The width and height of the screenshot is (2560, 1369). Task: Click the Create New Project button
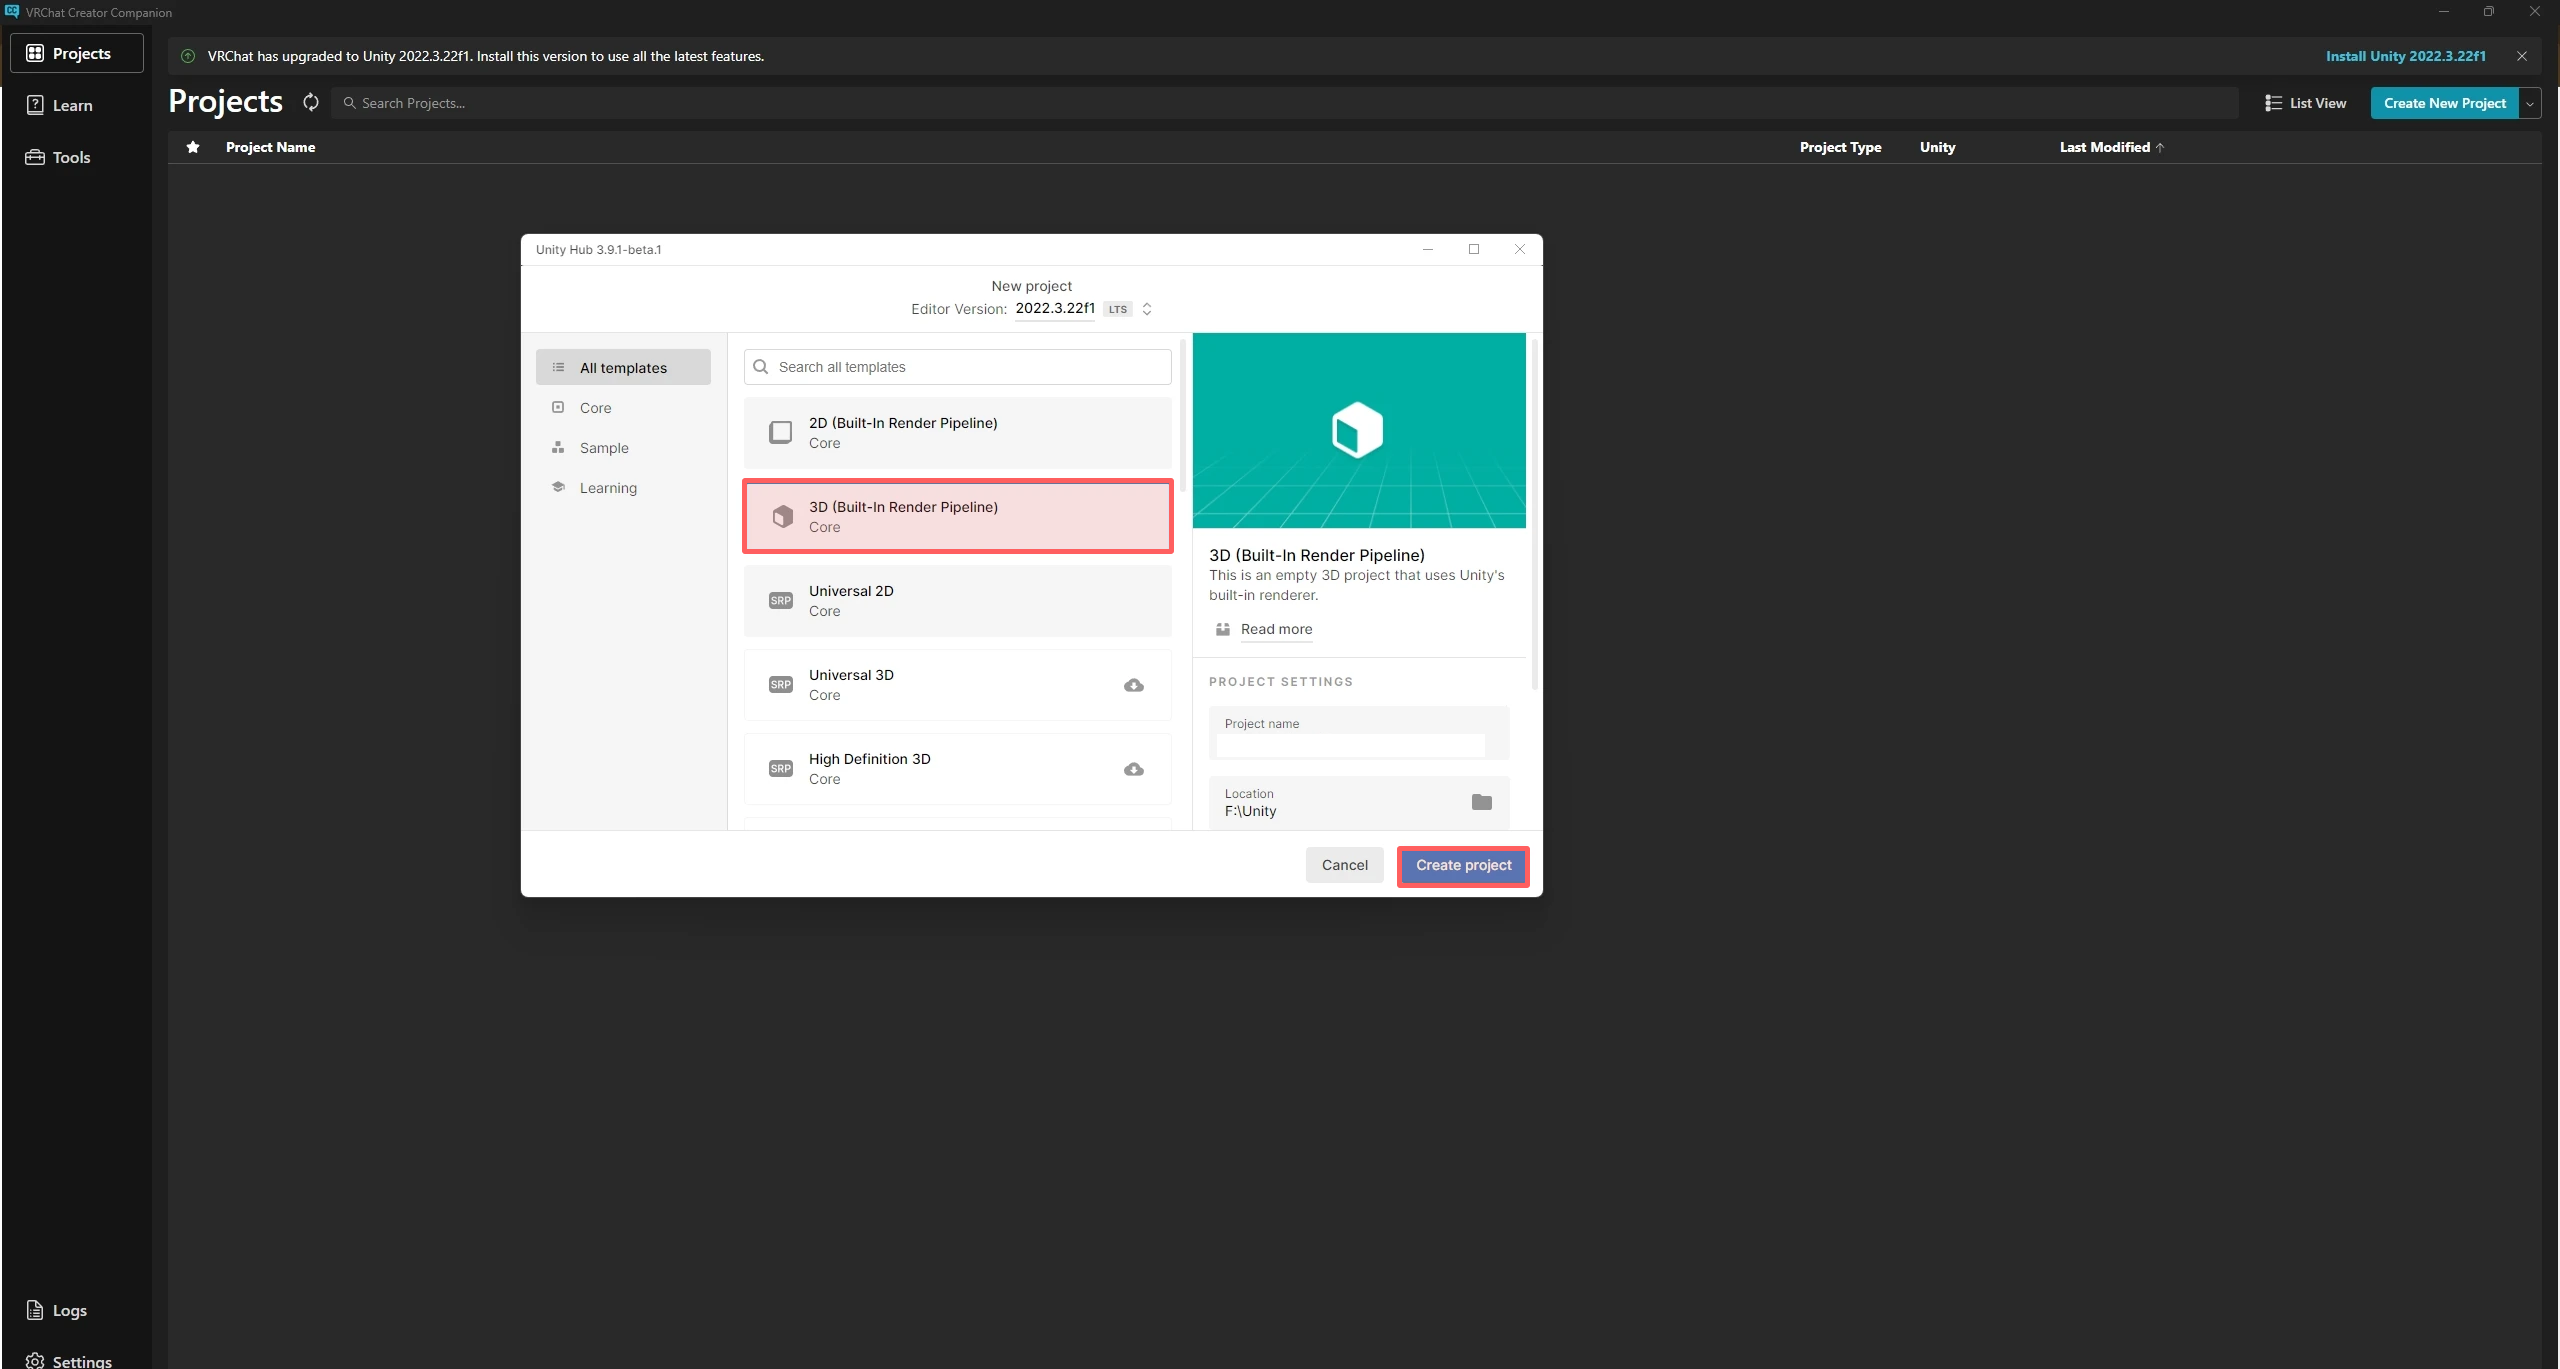[2444, 103]
